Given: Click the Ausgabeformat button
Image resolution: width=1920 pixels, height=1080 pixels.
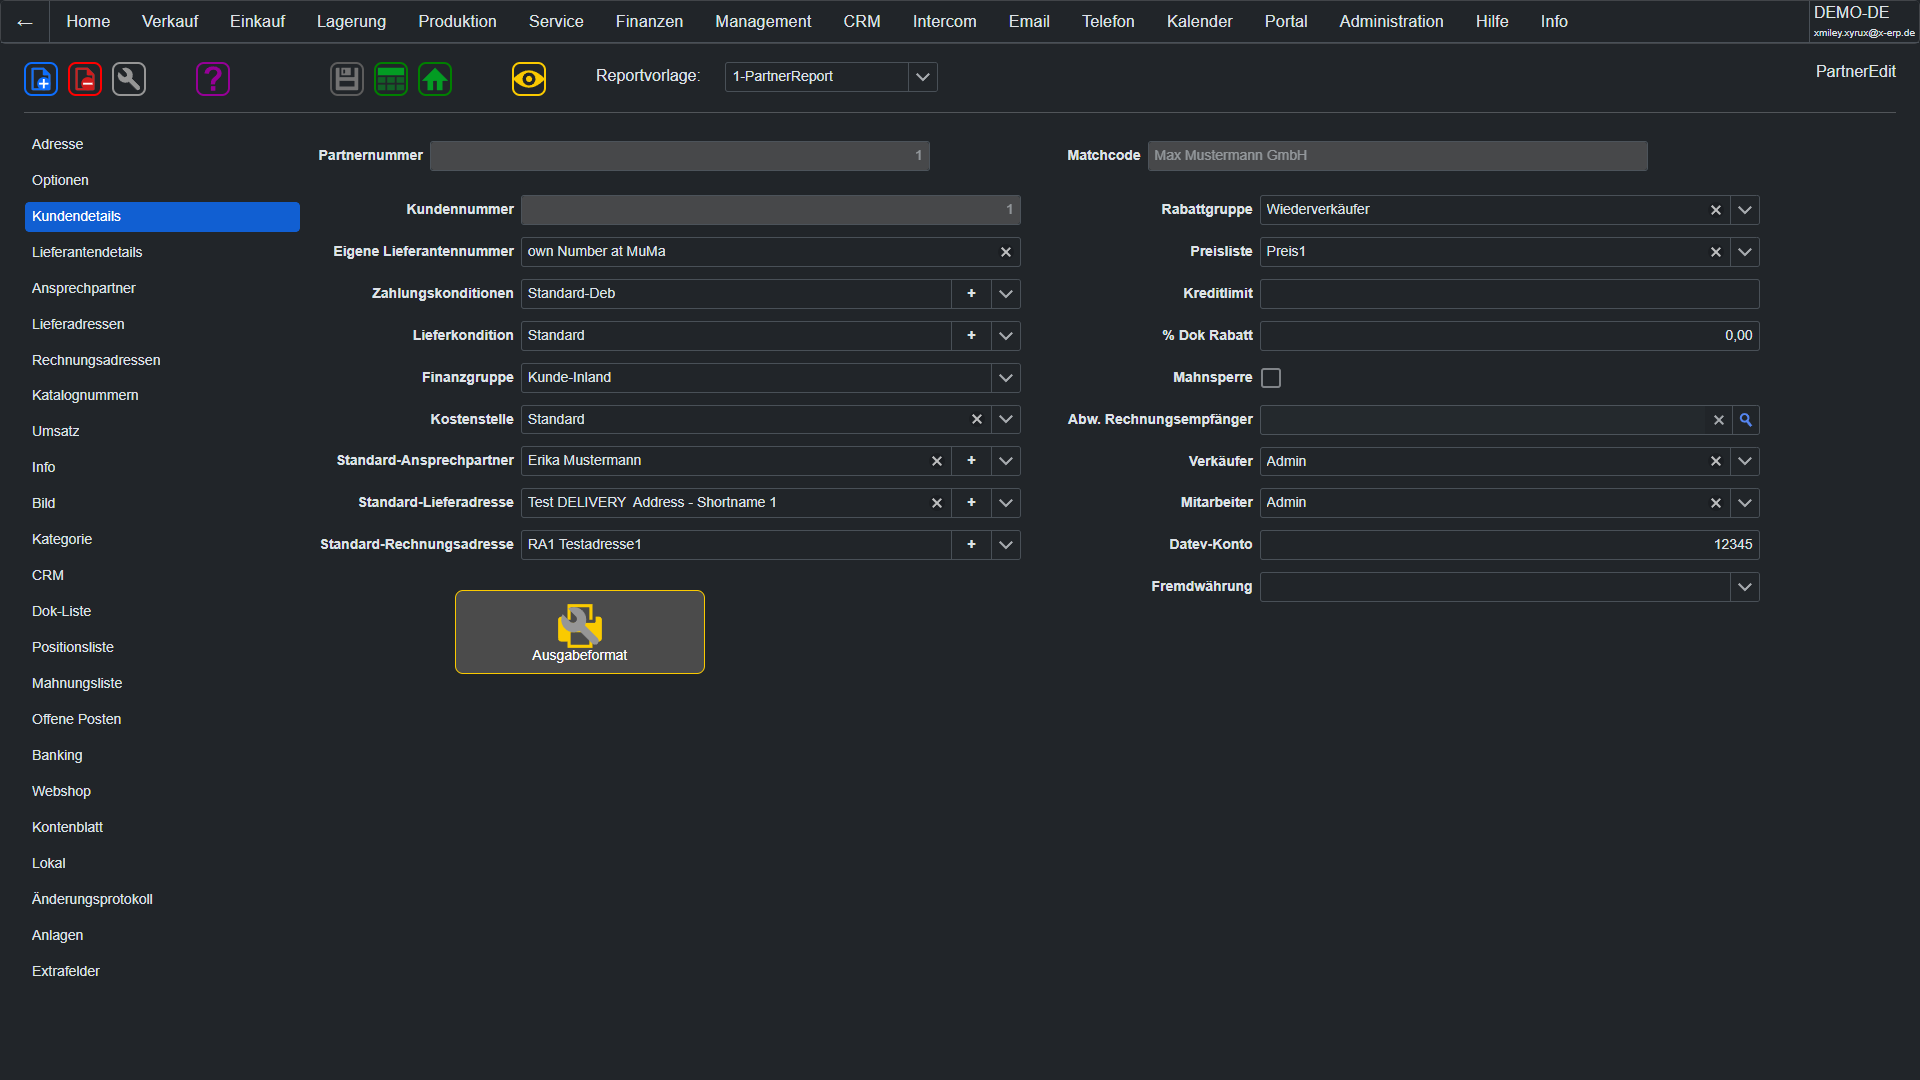Looking at the screenshot, I should (x=580, y=632).
